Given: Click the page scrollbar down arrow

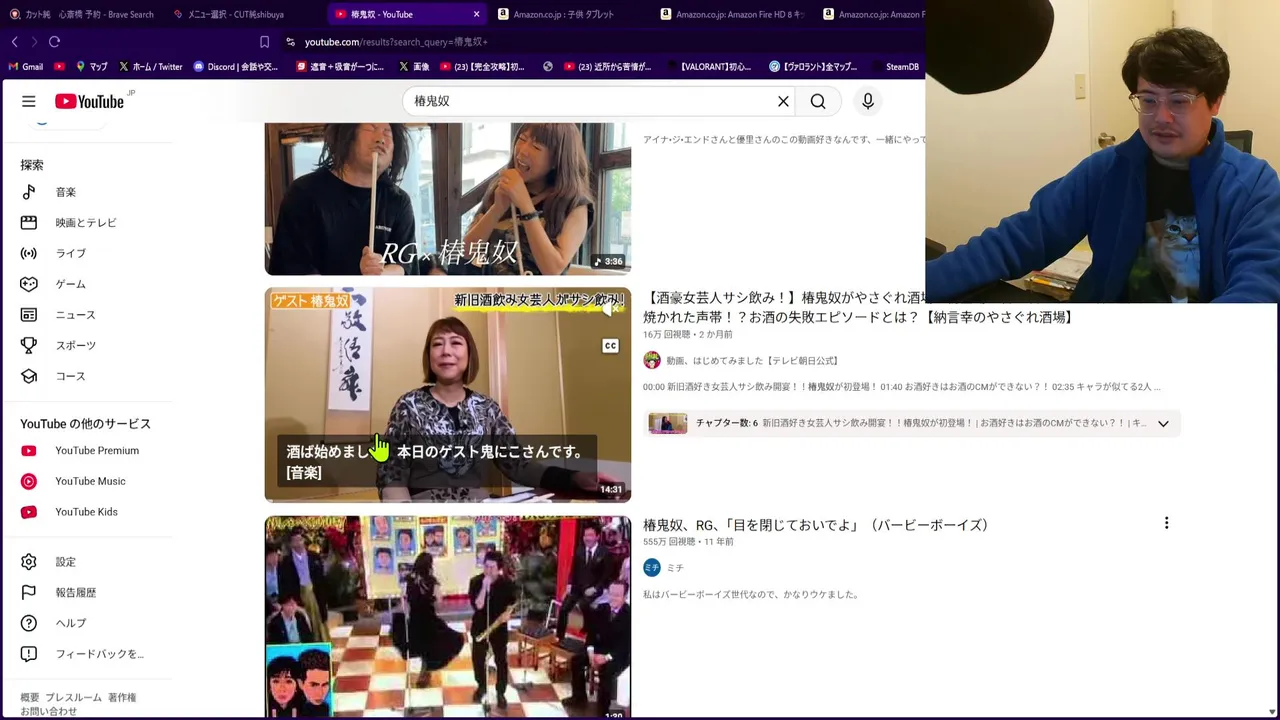Looking at the screenshot, I should coord(1272,711).
